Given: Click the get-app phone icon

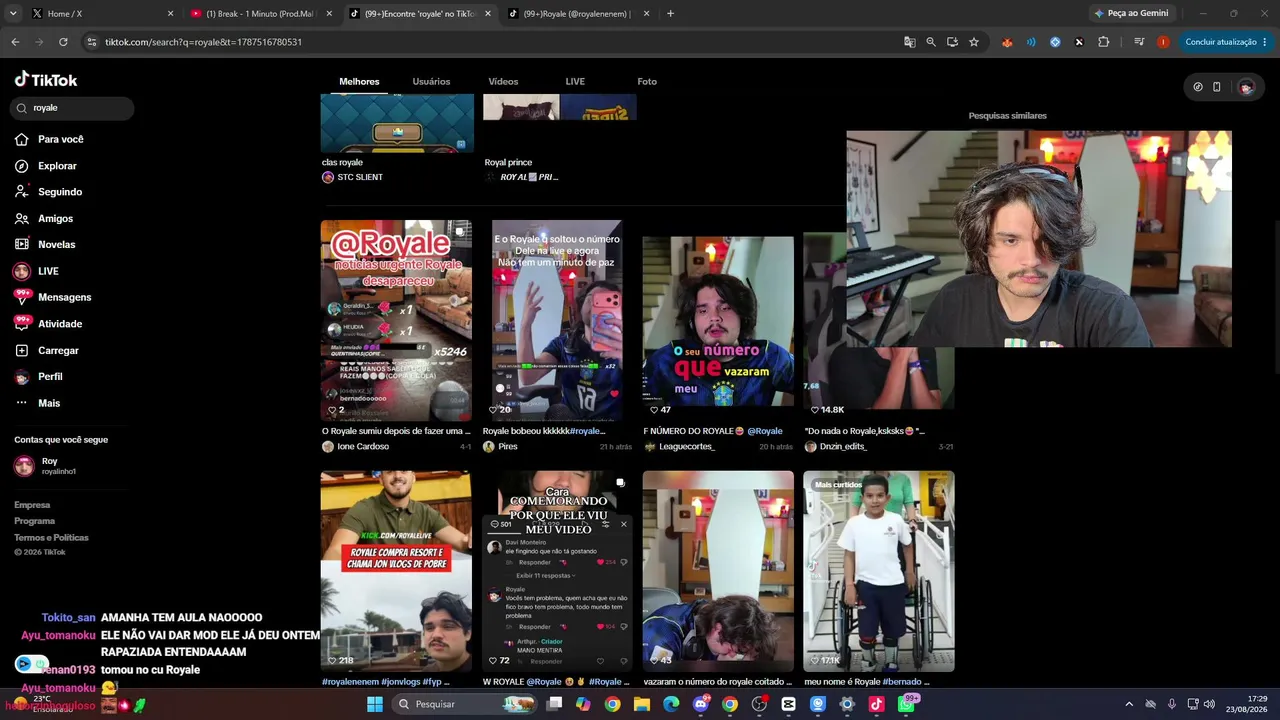Looking at the screenshot, I should pos(1216,87).
